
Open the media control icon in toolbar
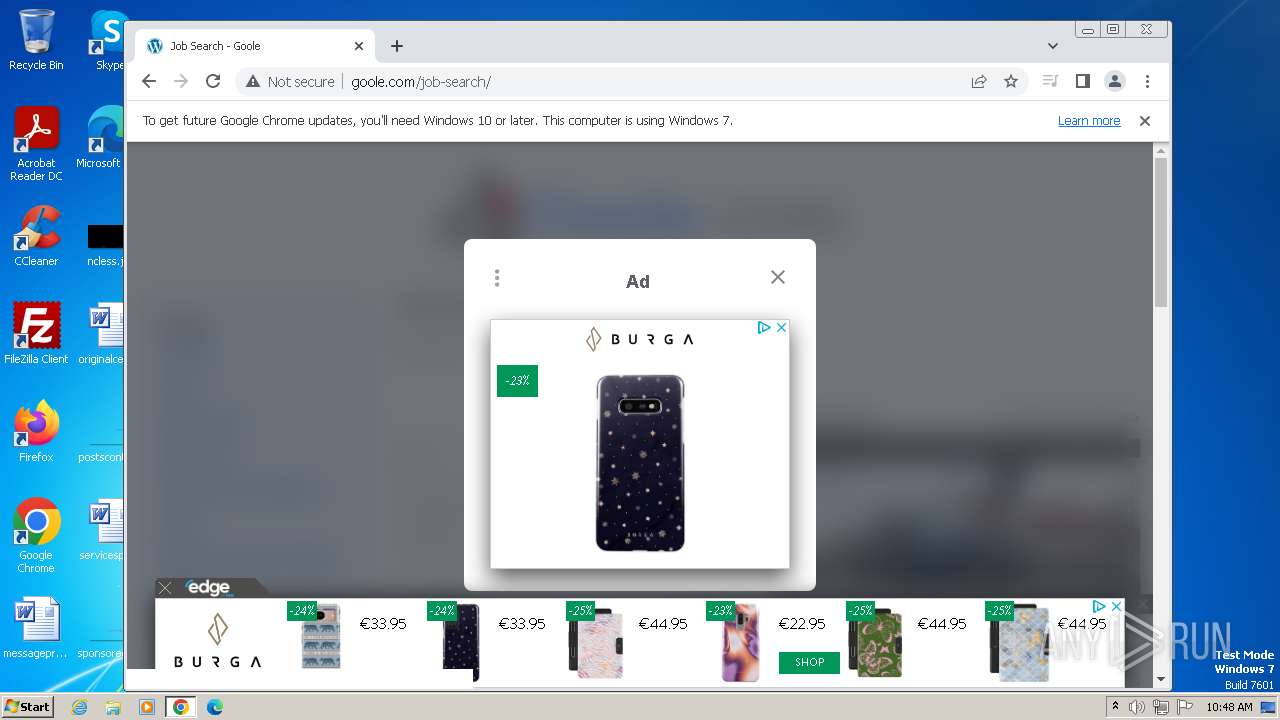[x=1050, y=82]
